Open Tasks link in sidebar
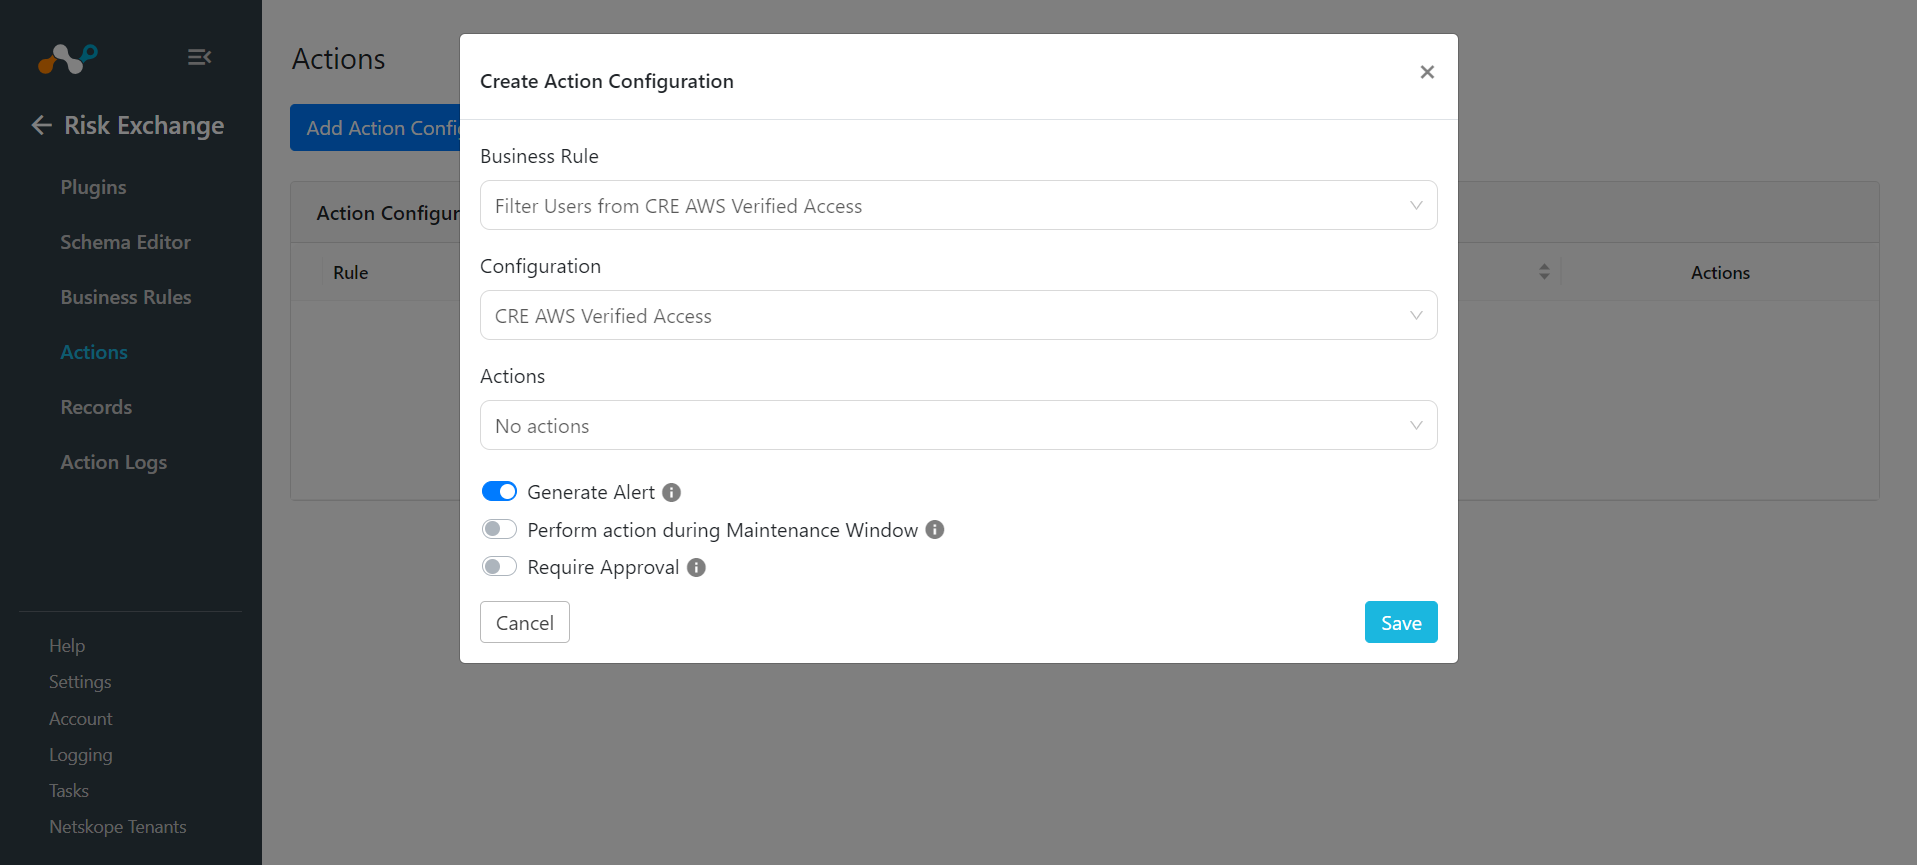 pyautogui.click(x=69, y=791)
